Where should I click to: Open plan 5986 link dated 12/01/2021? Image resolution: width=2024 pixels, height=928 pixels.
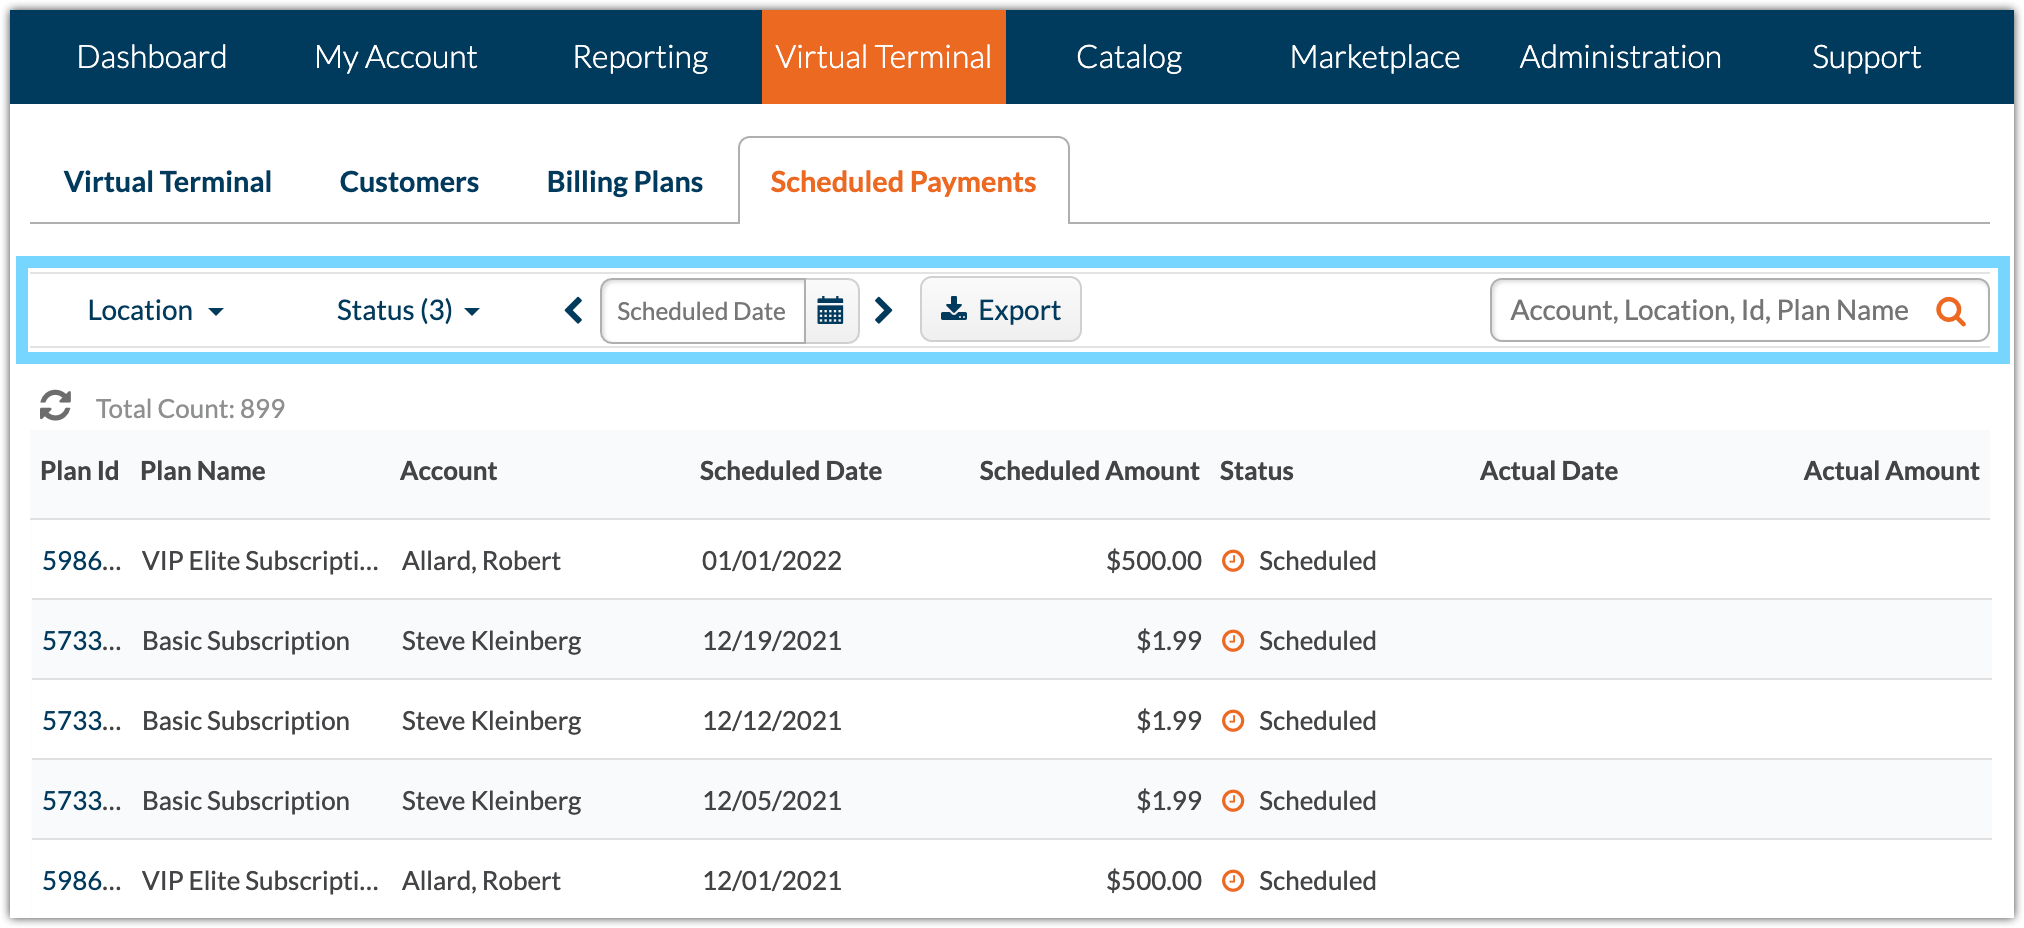click(x=81, y=881)
